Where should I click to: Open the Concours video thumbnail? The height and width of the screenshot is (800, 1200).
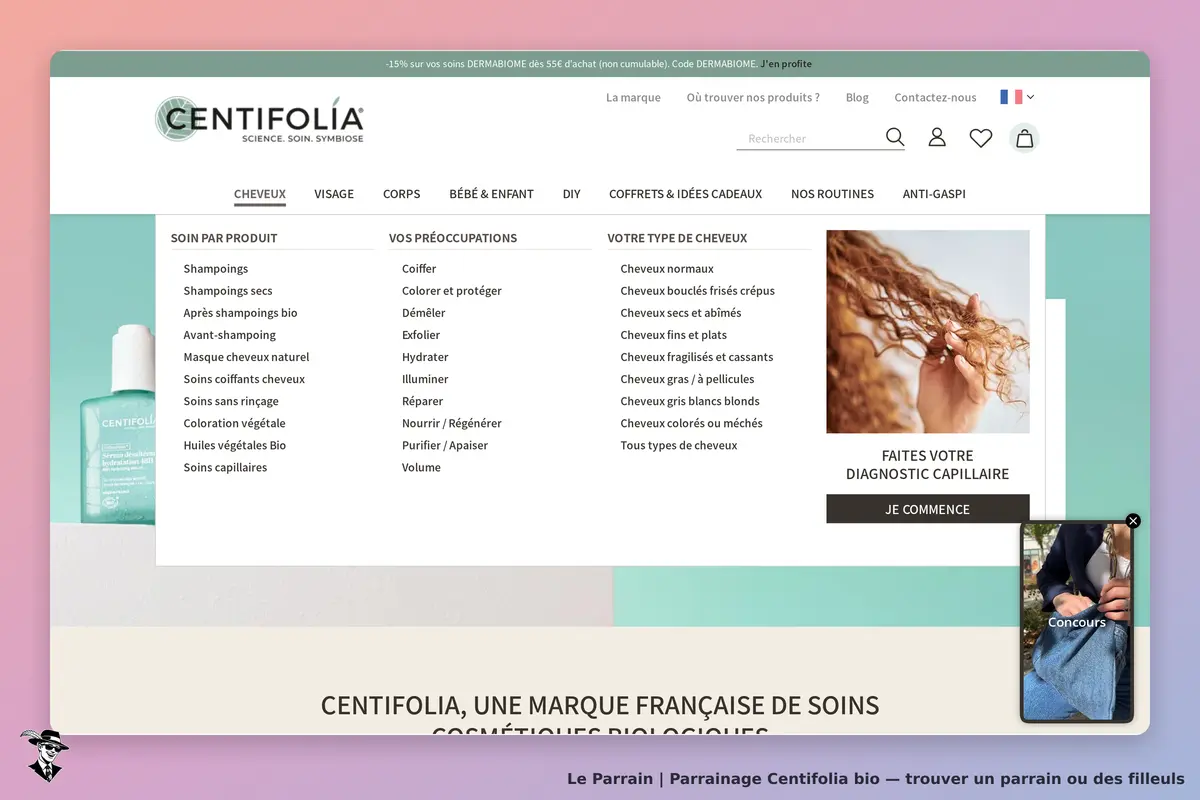click(1077, 622)
